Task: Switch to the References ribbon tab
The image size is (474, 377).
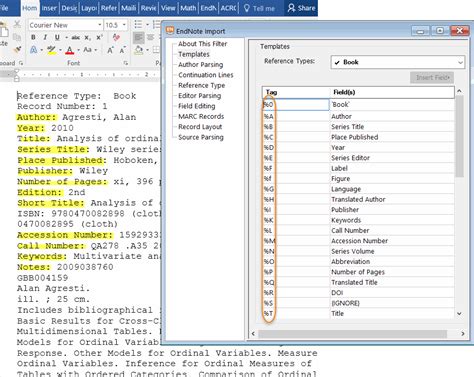Action: coord(109,8)
